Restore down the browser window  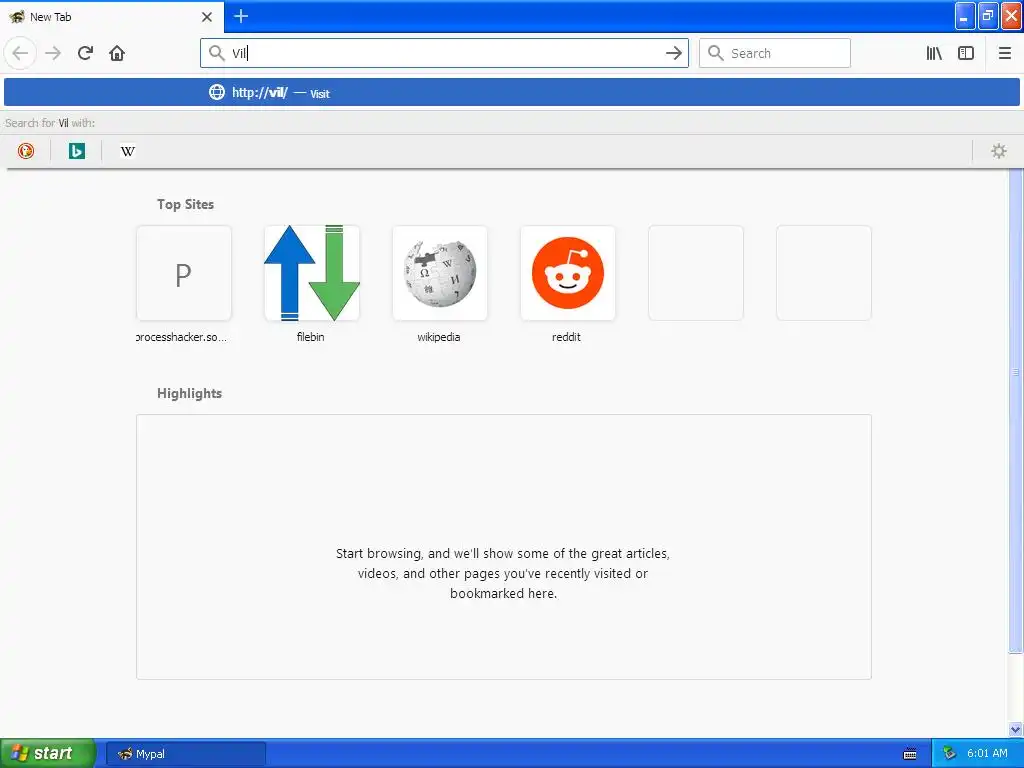988,16
